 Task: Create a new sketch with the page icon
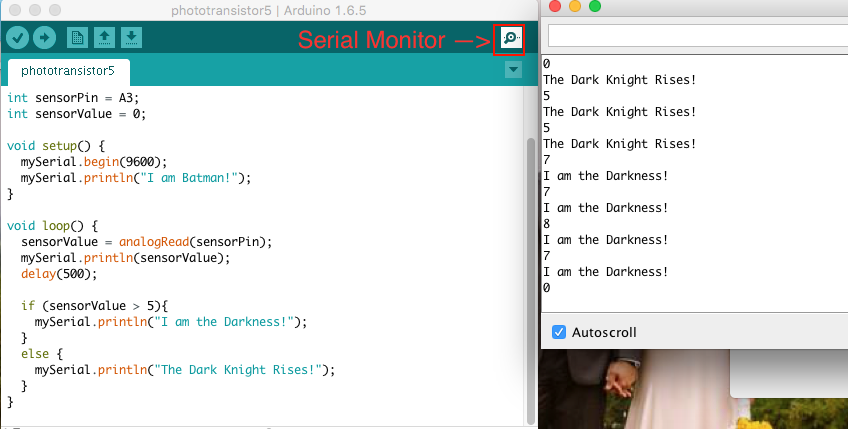coord(77,38)
